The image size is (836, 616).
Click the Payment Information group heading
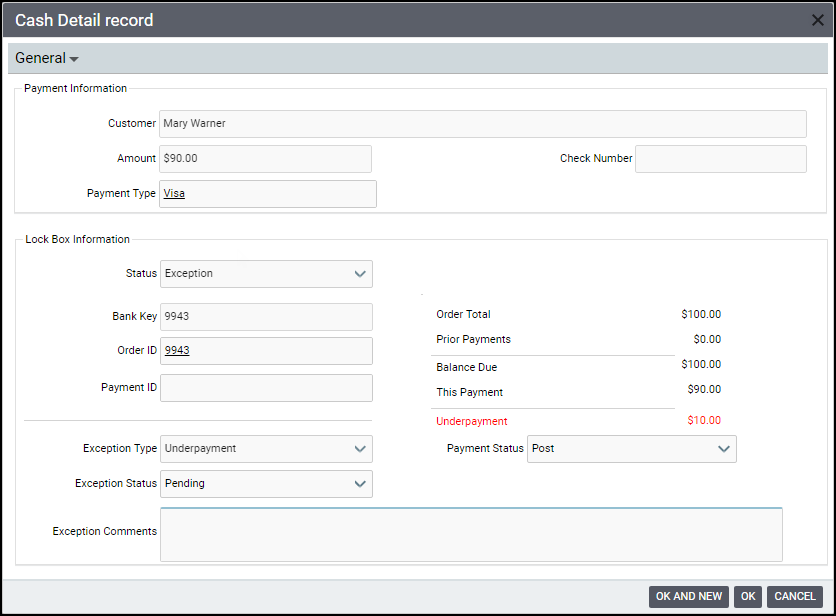pyautogui.click(x=75, y=89)
